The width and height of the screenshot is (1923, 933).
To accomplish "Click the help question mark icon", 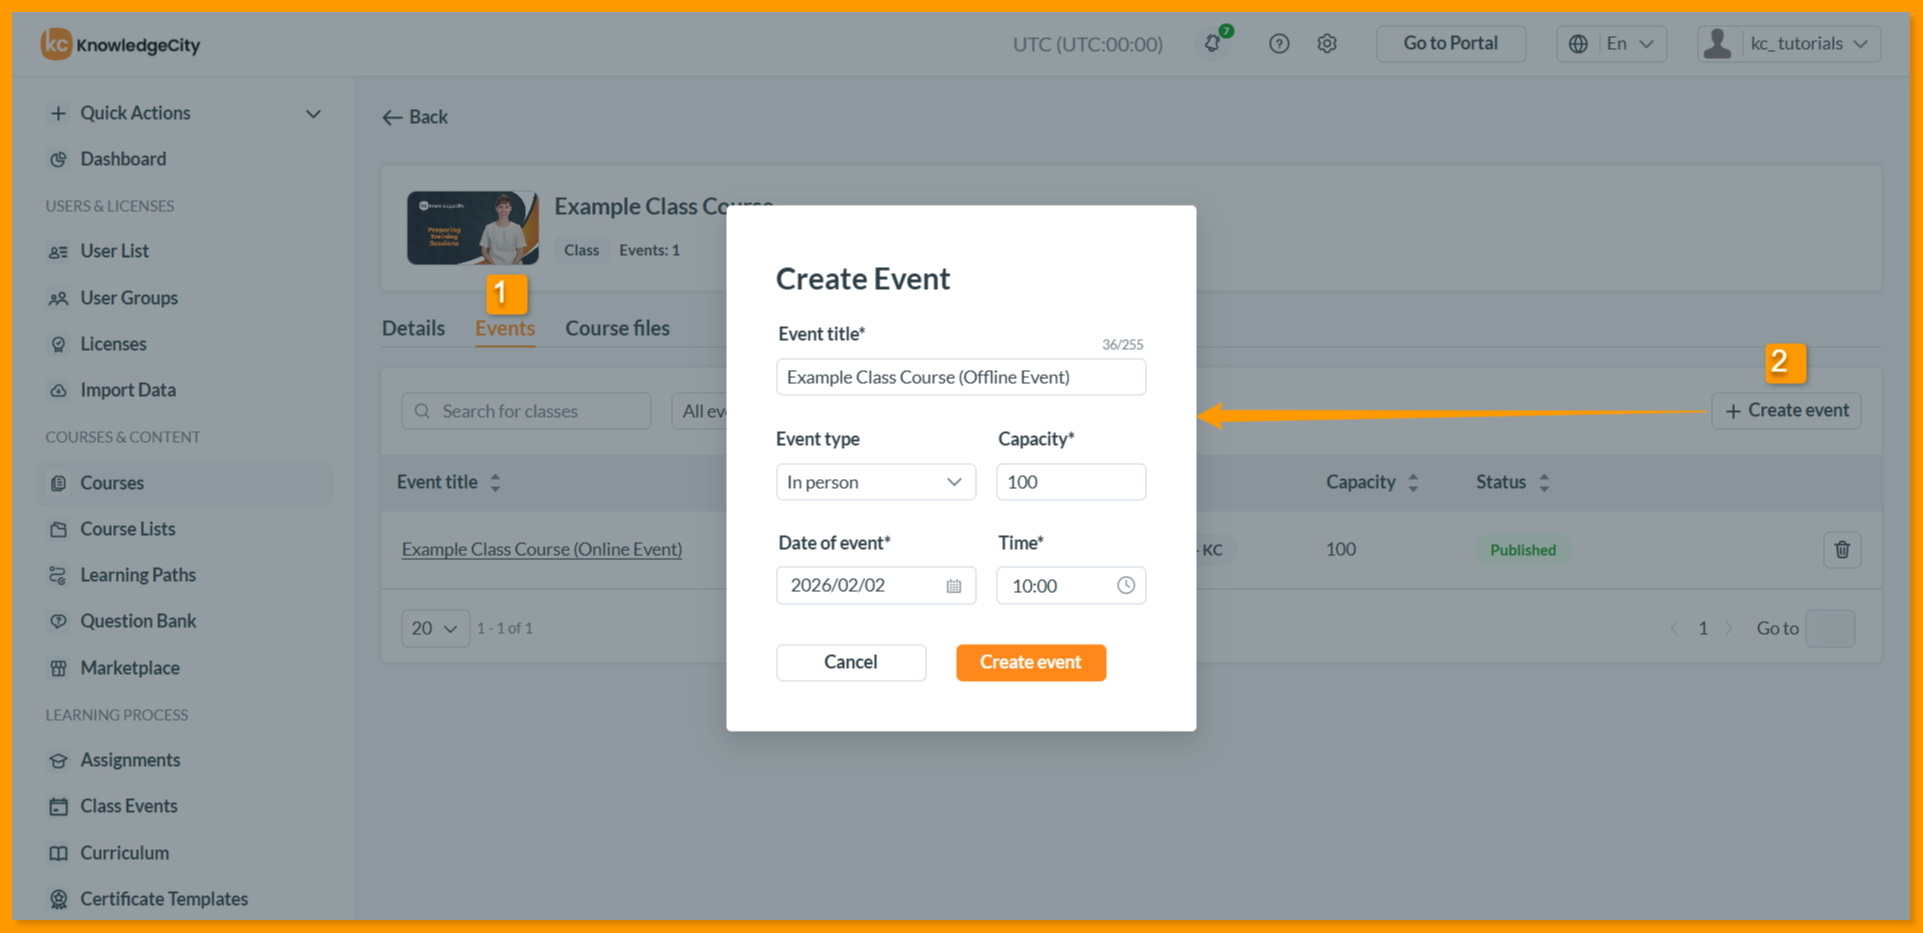I will pos(1279,43).
